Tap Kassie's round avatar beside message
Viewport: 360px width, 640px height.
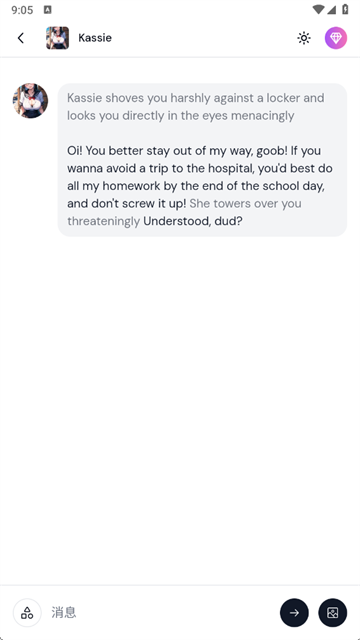30,101
